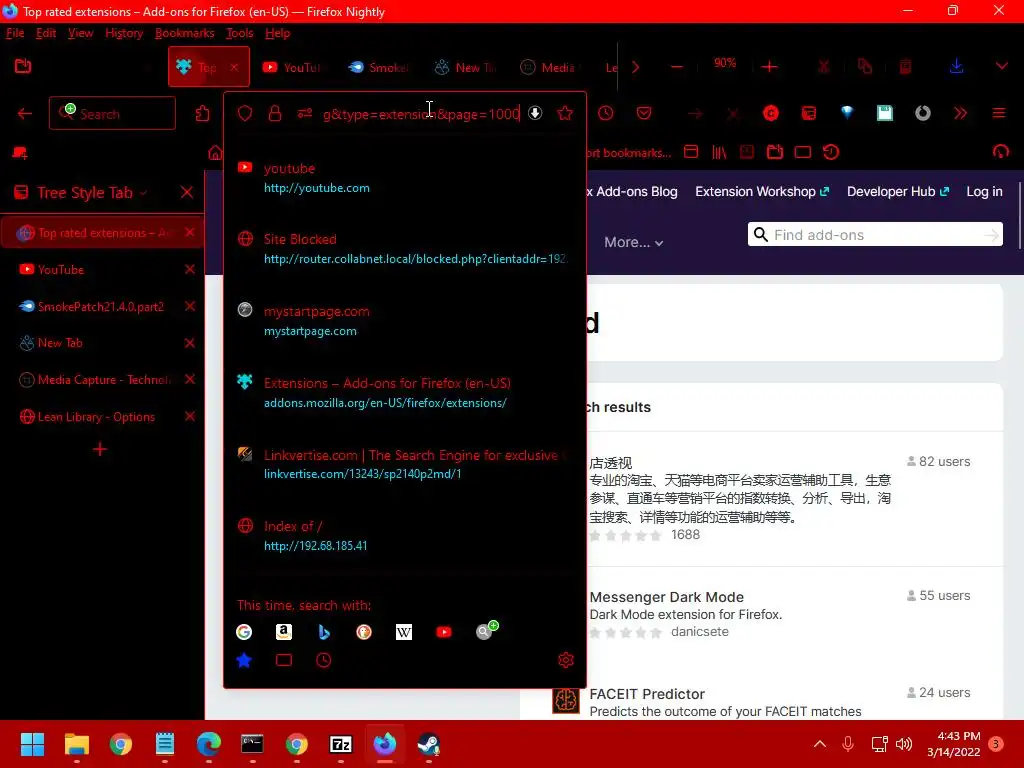
Task: Select the Site Blocked suggestion
Action: coord(405,249)
